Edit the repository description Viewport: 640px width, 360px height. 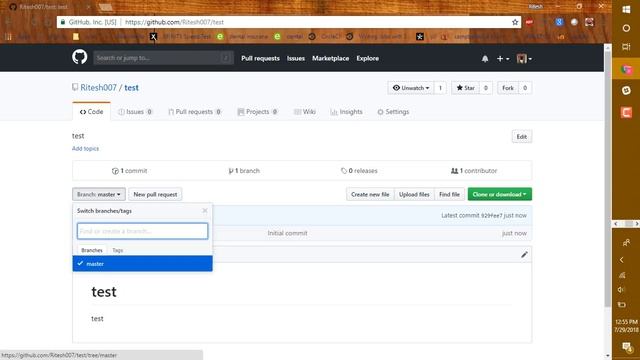(522, 137)
